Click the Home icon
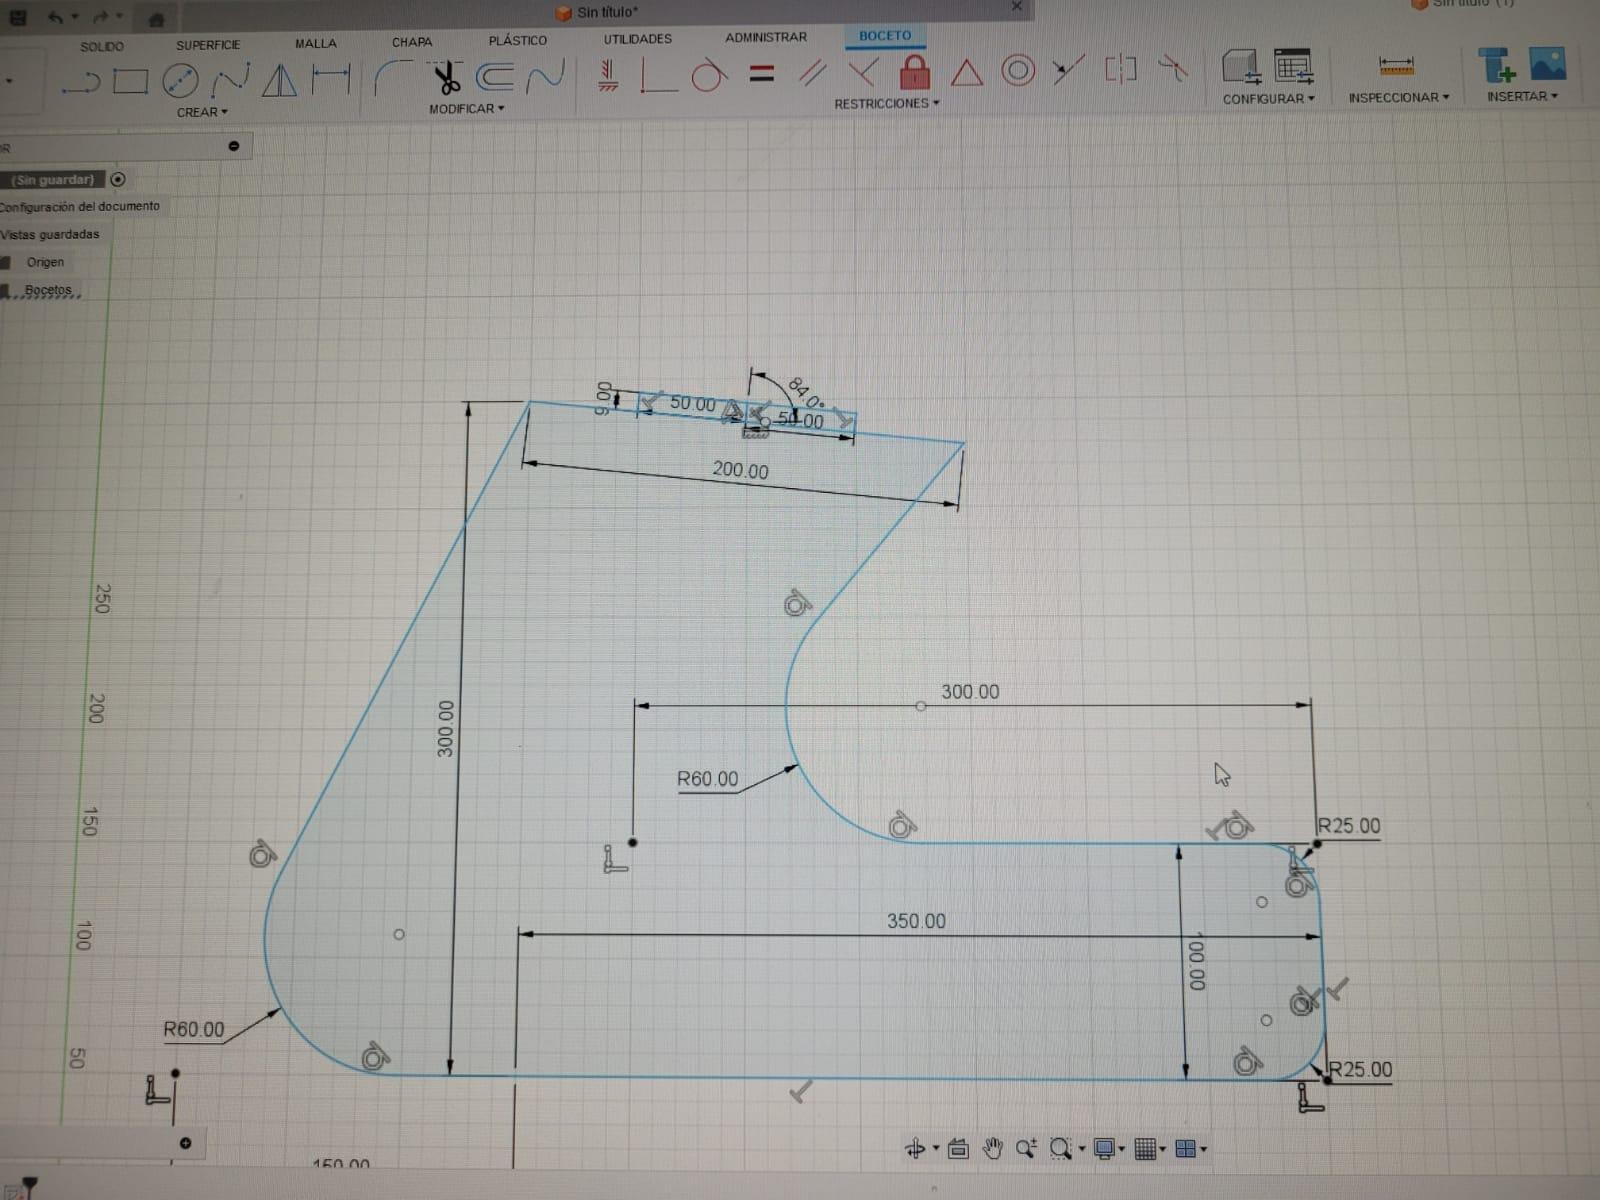Viewport: 1600px width, 1200px height. pyautogui.click(x=156, y=20)
